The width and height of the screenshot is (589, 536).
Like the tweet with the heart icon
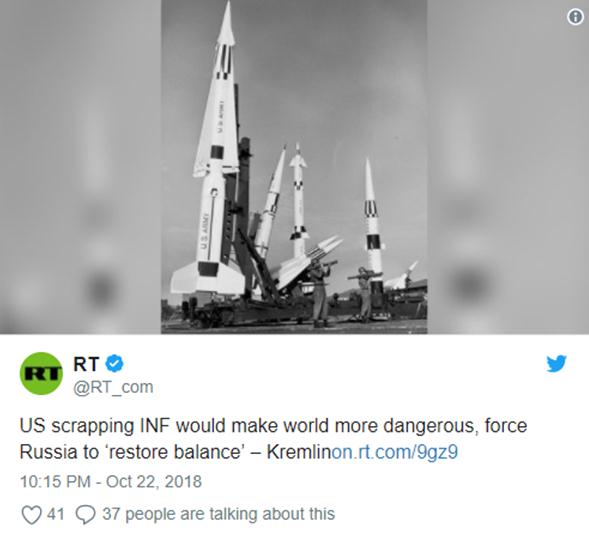tap(31, 514)
